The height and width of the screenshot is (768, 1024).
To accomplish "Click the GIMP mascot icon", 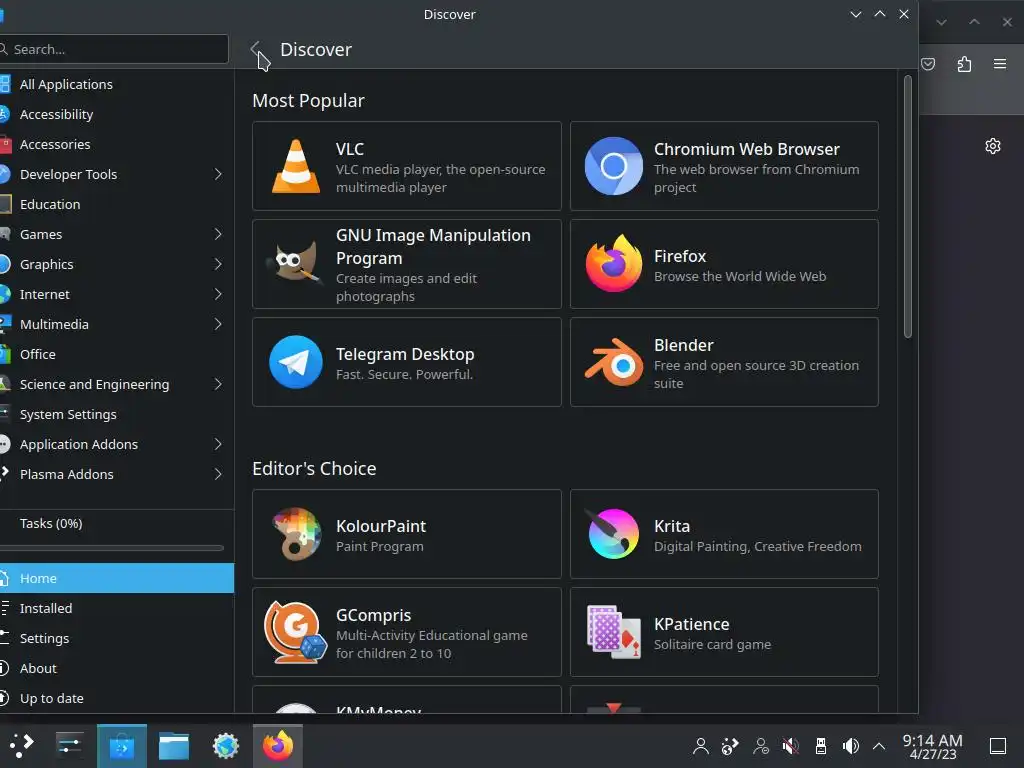I will (295, 264).
